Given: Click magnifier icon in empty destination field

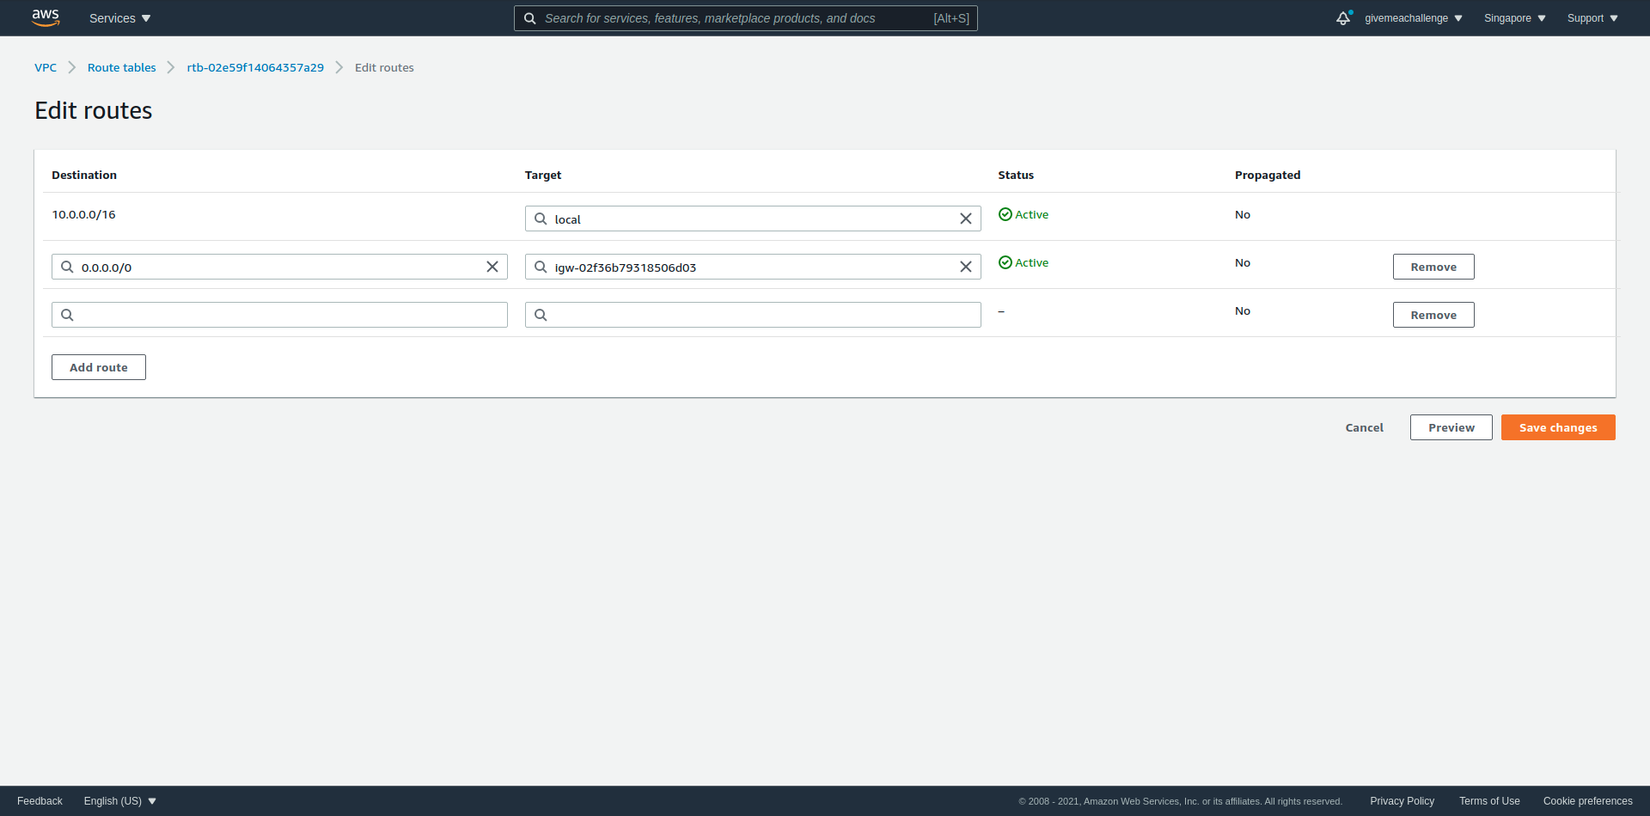Looking at the screenshot, I should click(67, 315).
